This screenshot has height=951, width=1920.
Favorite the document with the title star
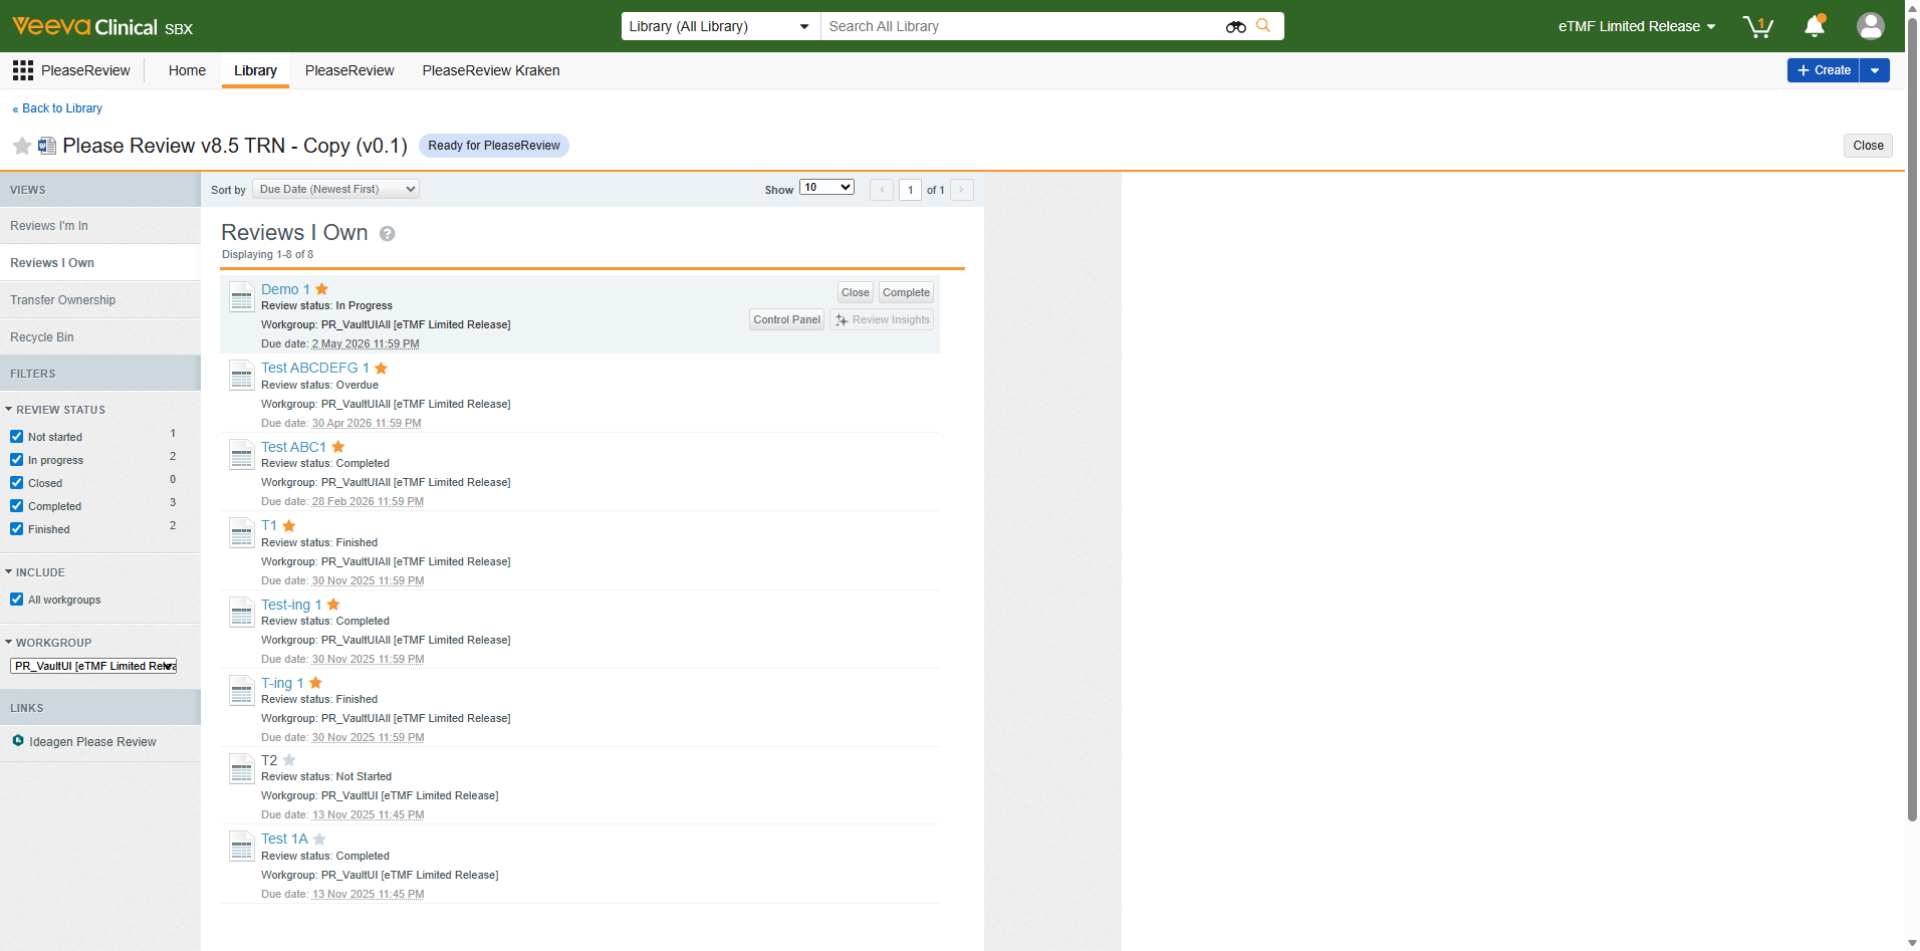(x=22, y=146)
